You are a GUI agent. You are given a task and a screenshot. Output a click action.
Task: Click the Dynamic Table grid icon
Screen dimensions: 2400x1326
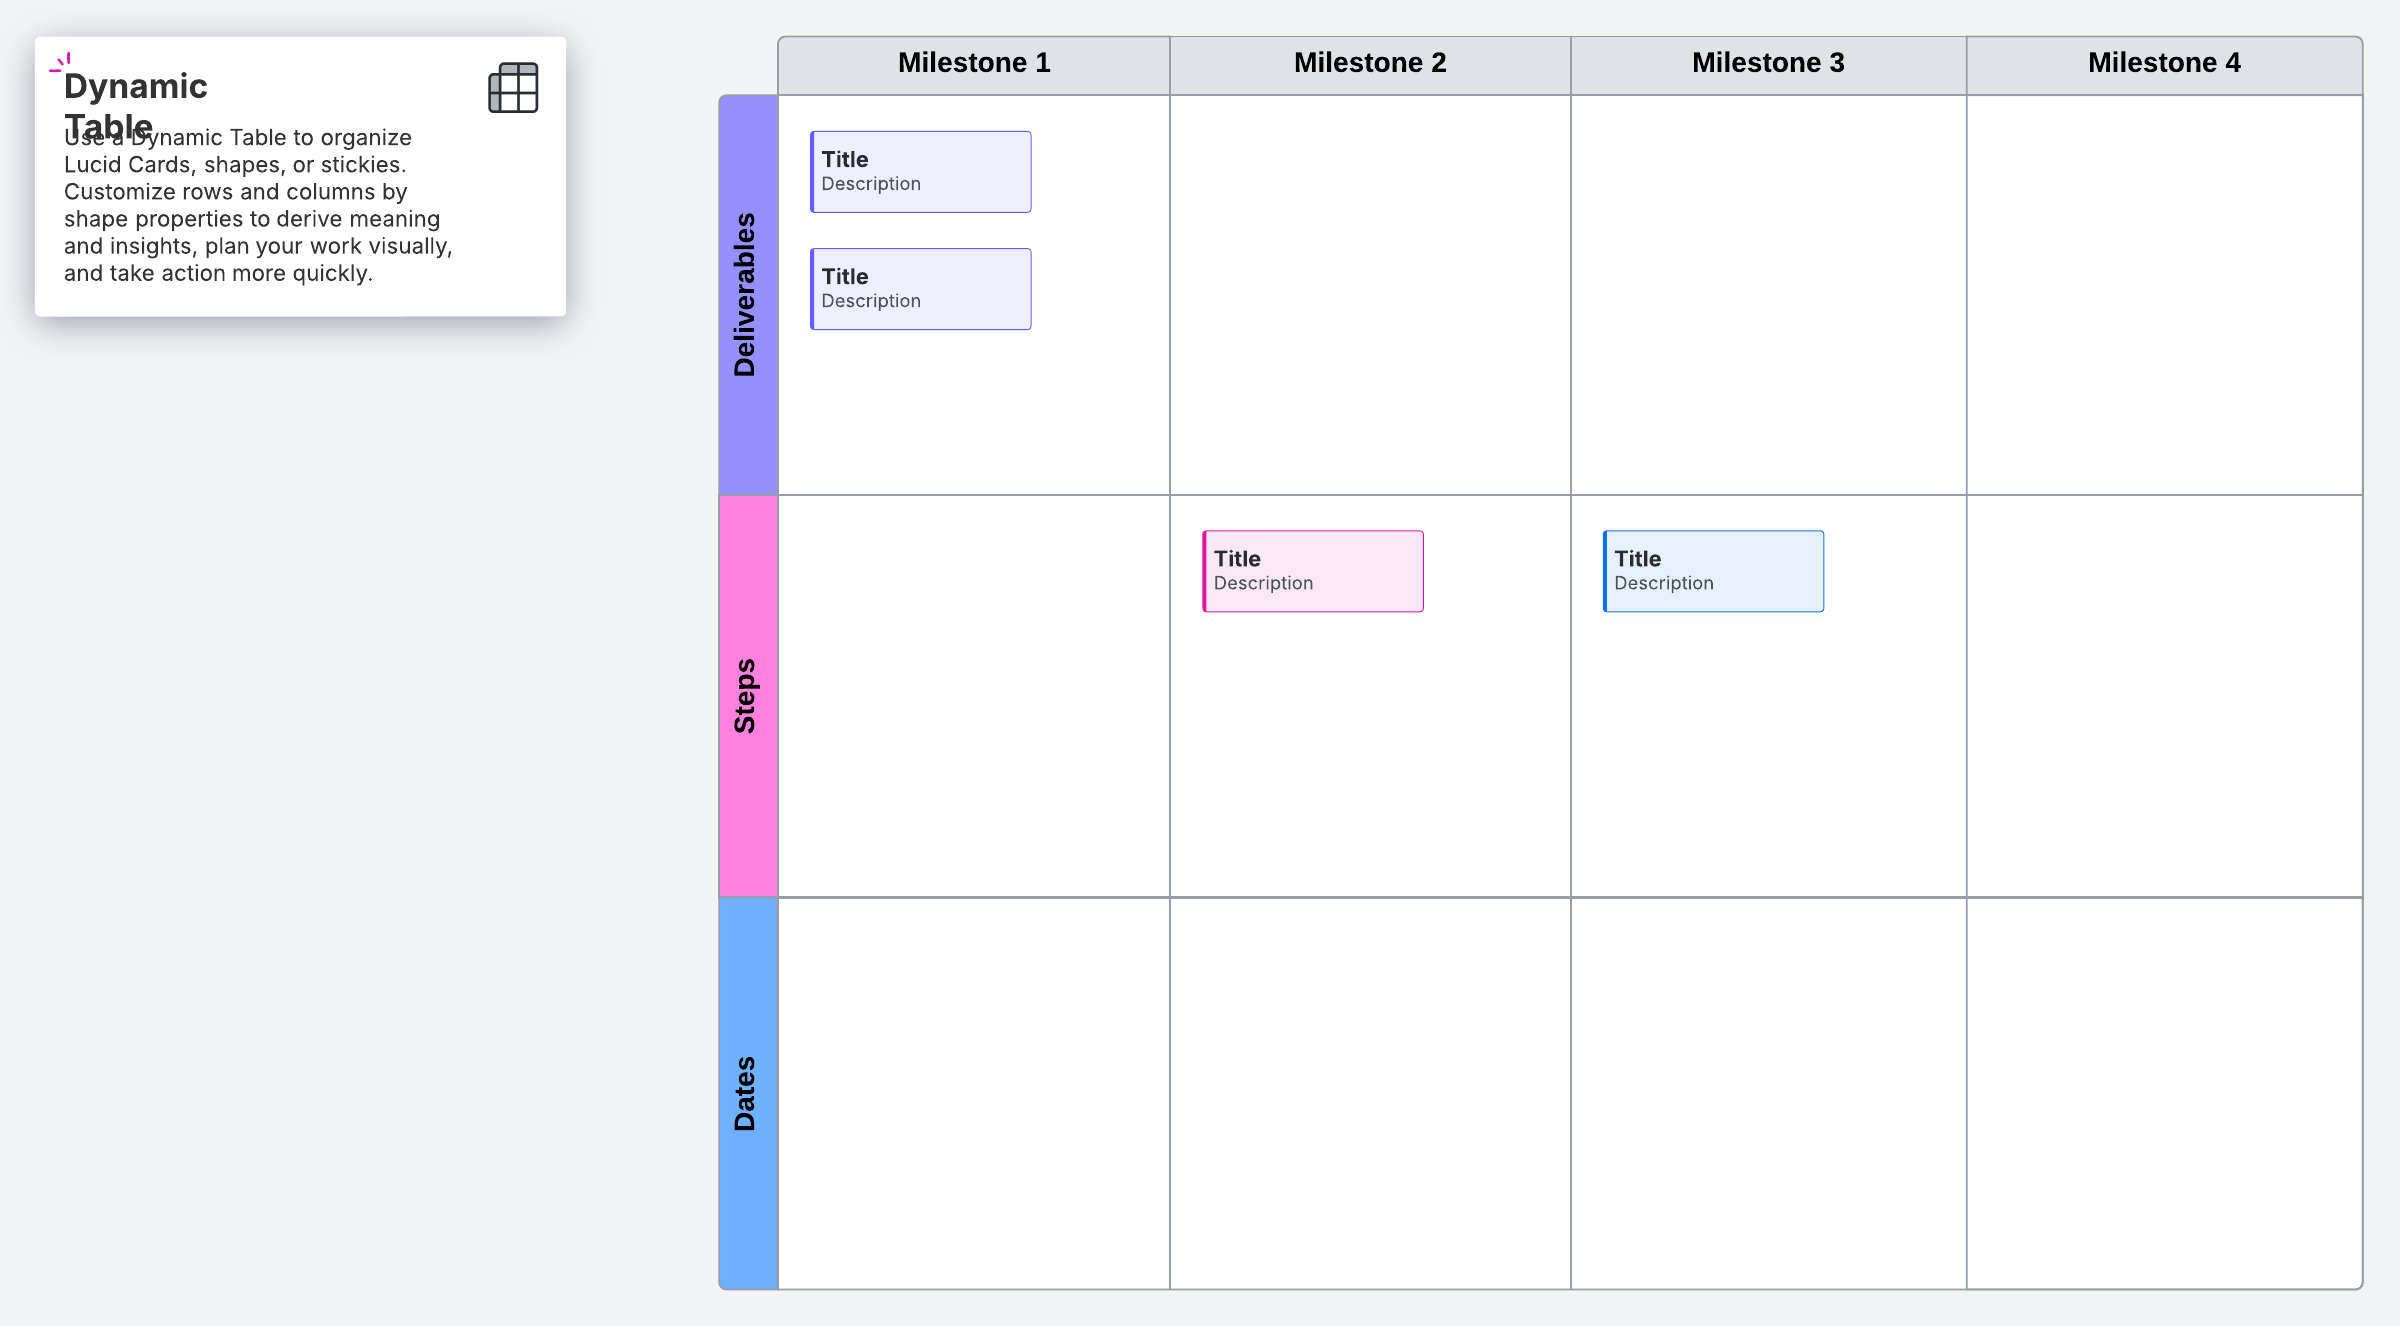coord(513,88)
